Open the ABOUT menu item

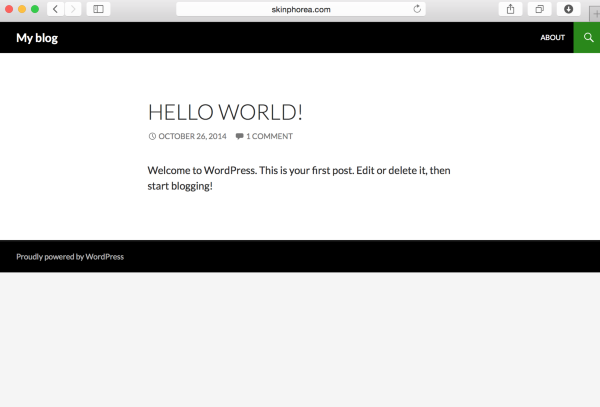(552, 37)
